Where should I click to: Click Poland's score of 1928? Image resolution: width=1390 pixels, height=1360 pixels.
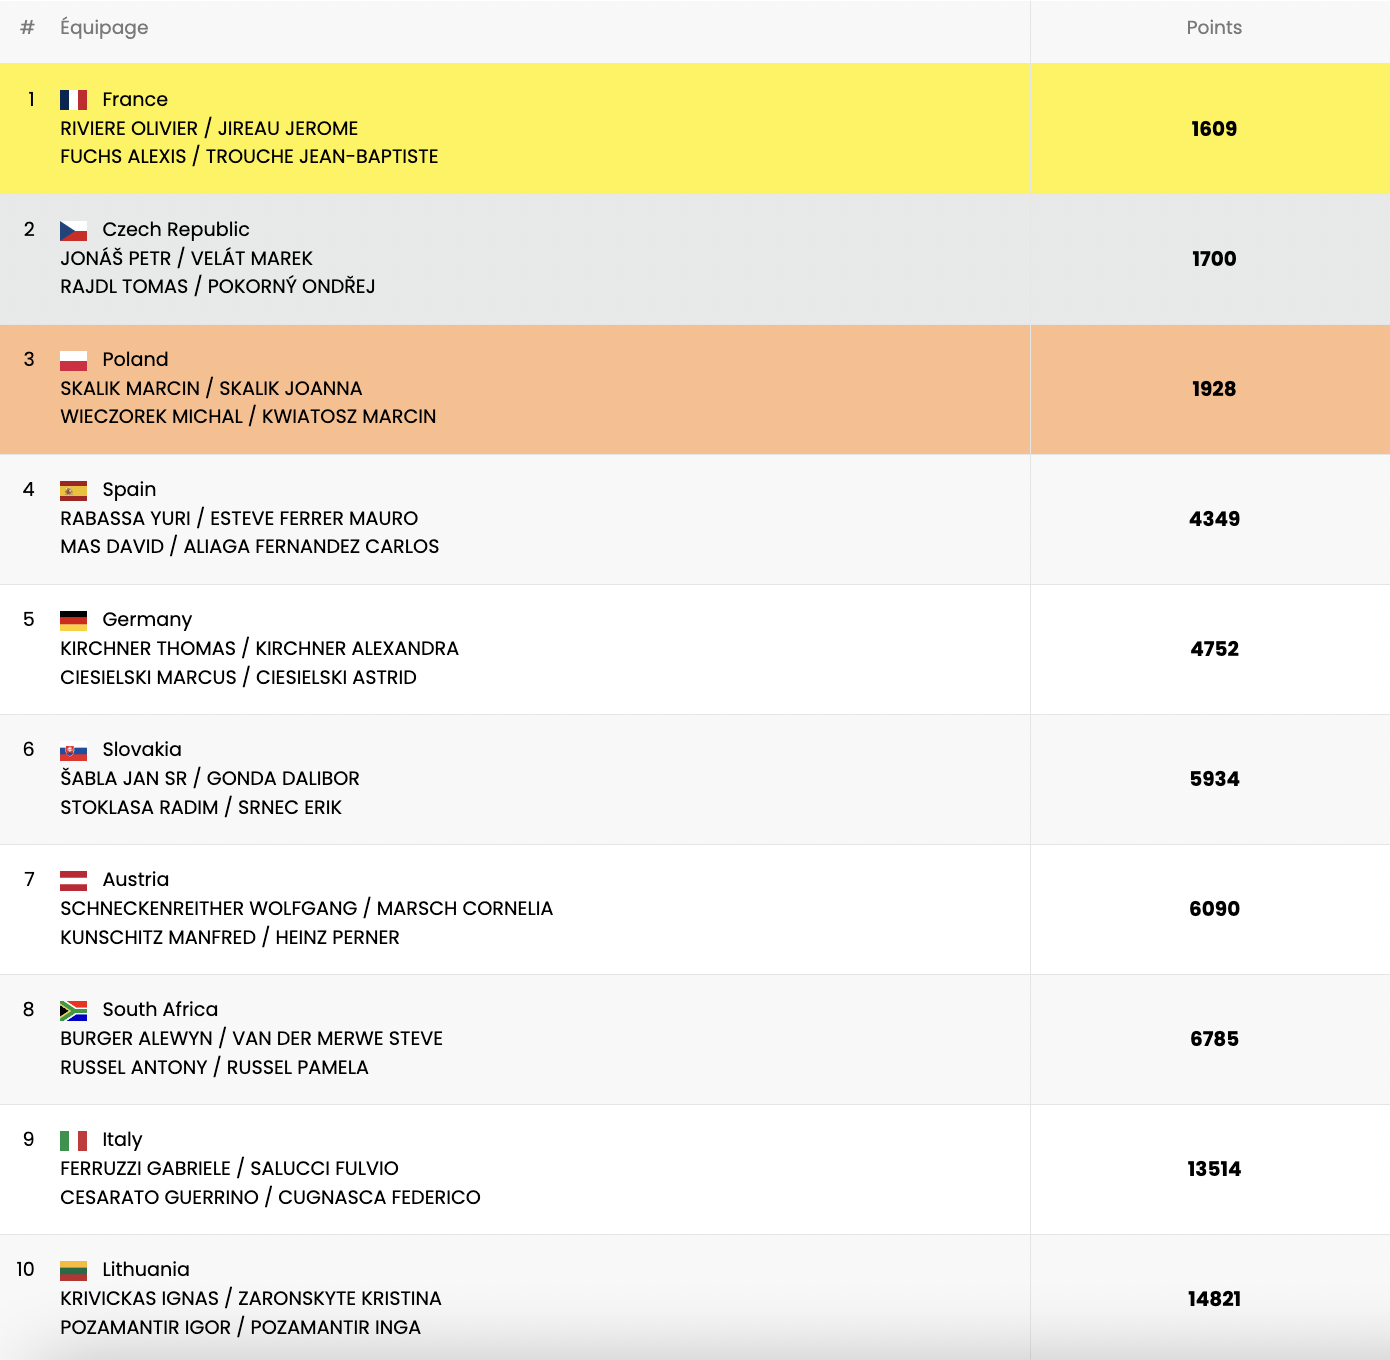[x=1214, y=389]
